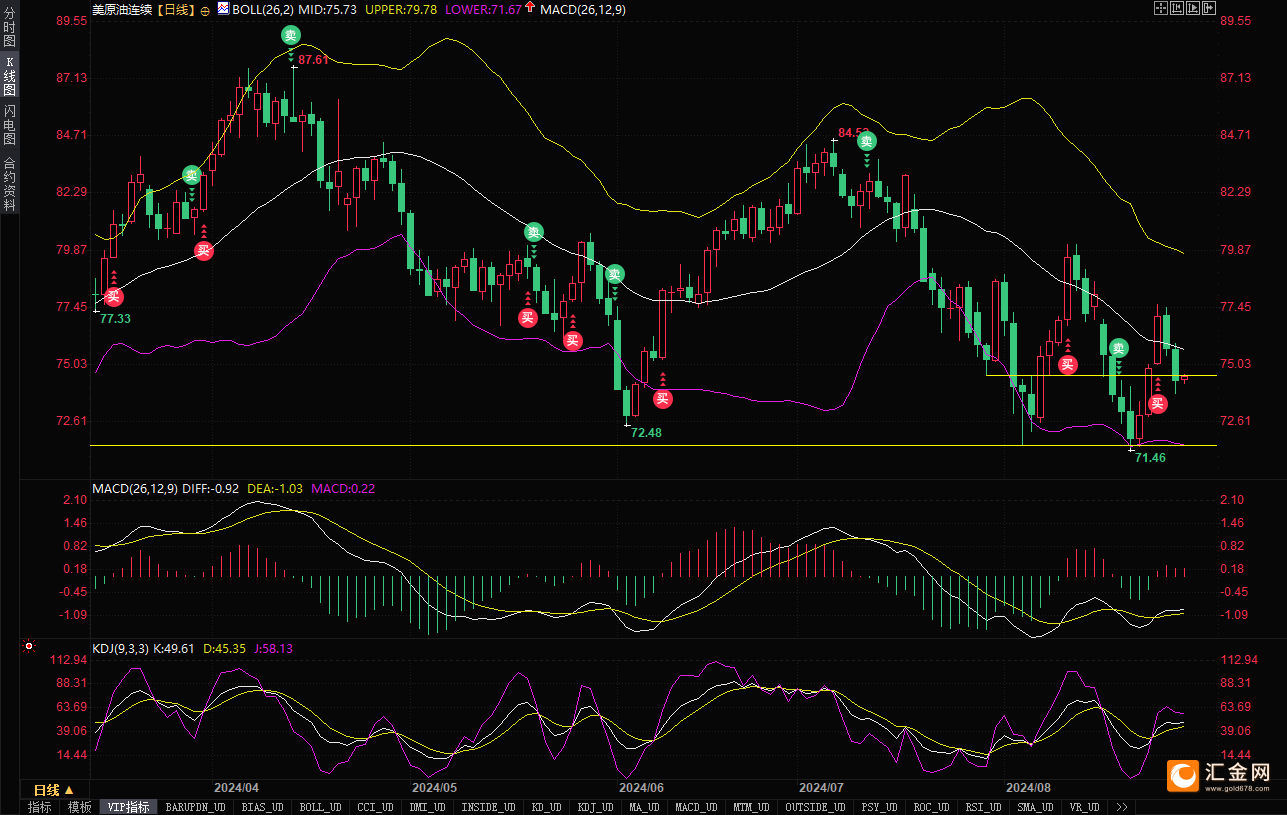Apply the BOLL_UD indicator
1287x815 pixels.
coord(320,807)
